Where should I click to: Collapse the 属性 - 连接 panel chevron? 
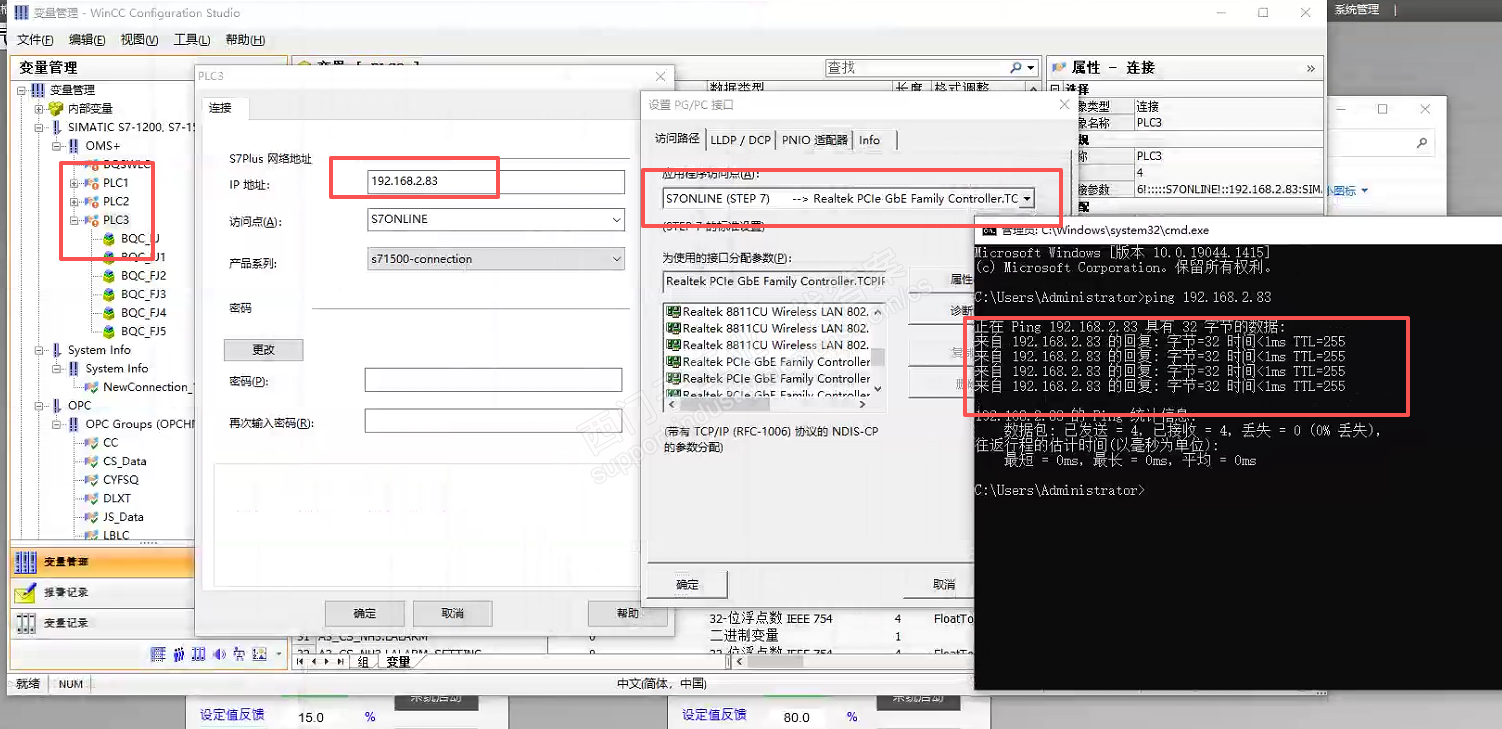[1310, 68]
